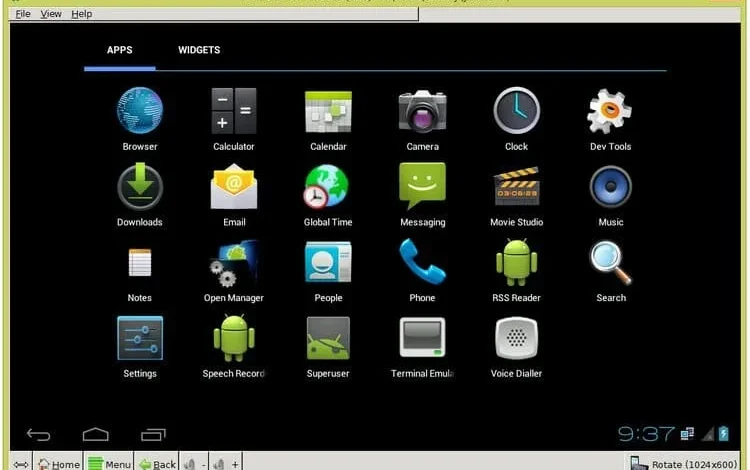Tap the 9:37 clock in status area

[646, 434]
